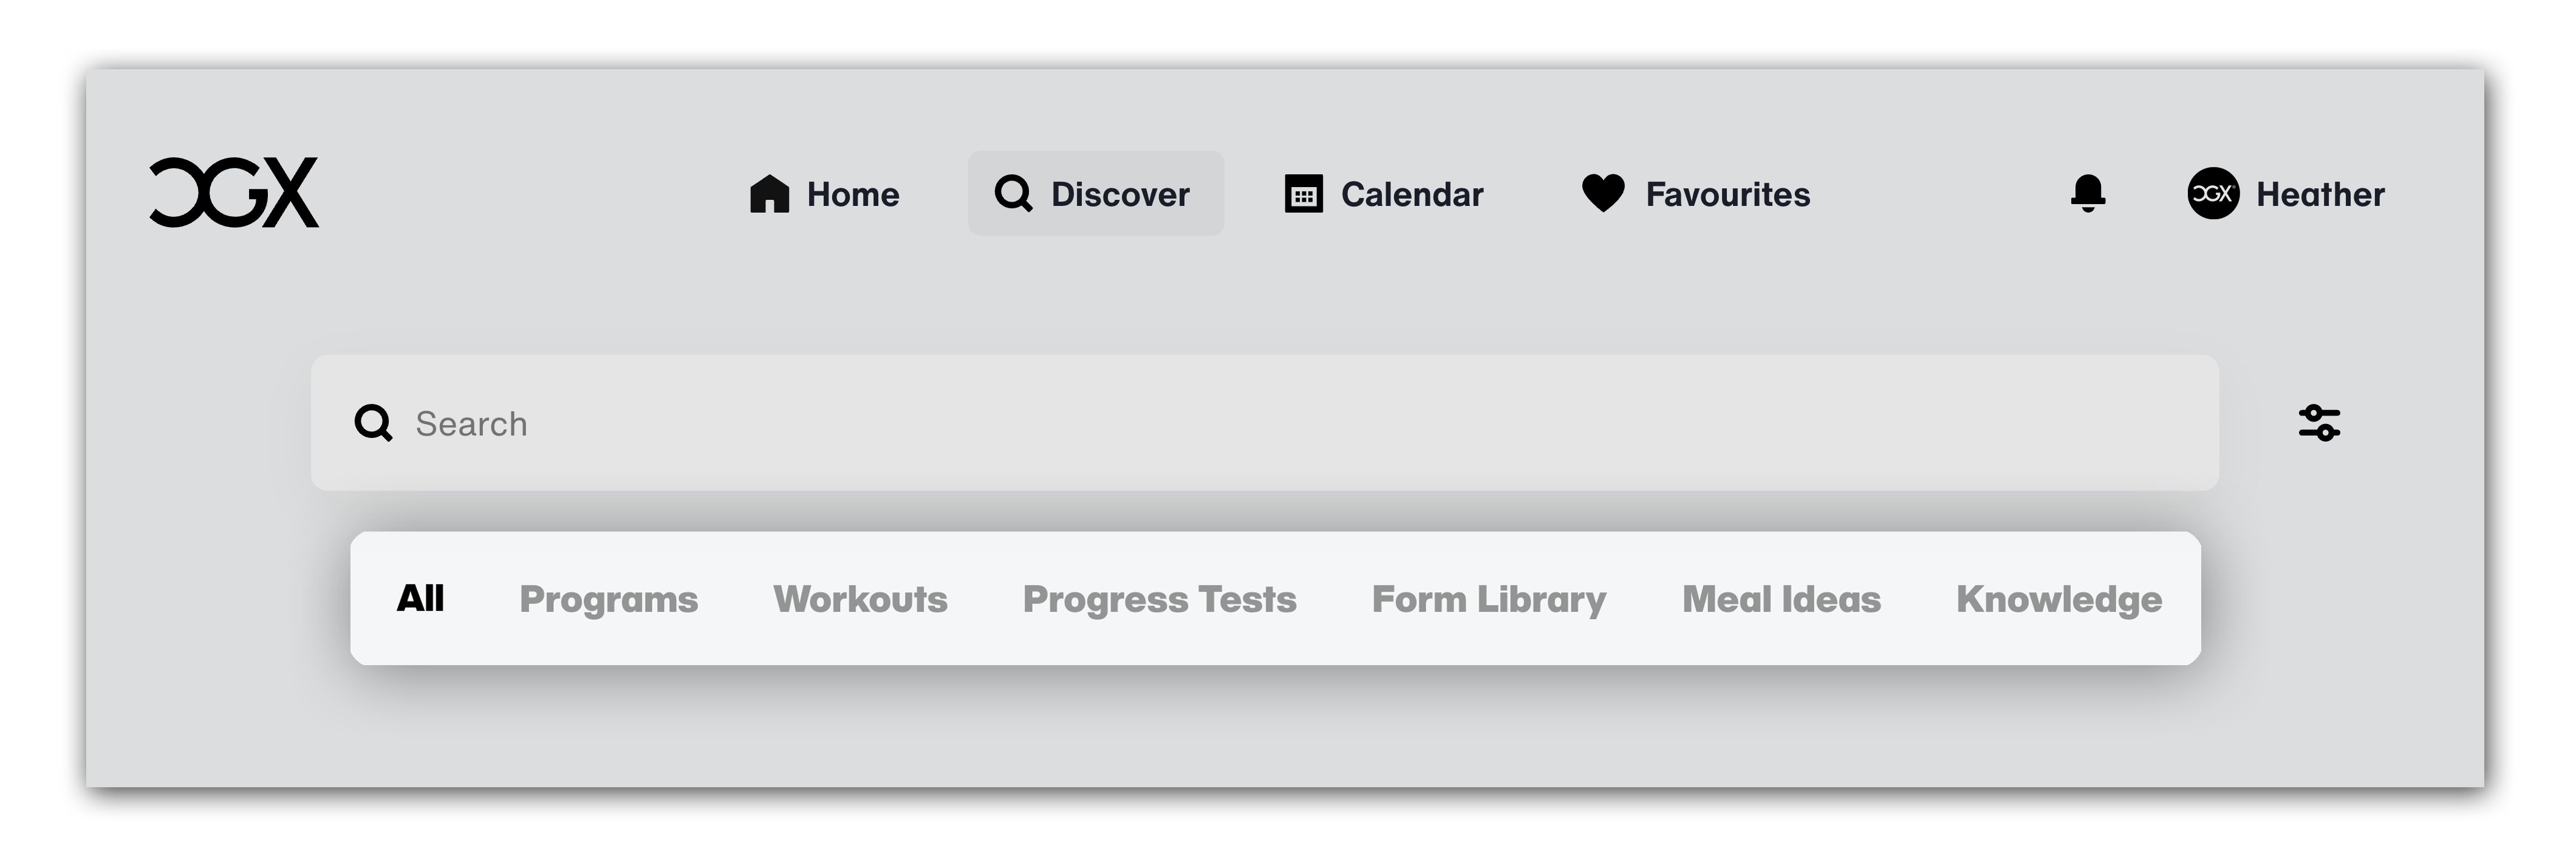Open the filter sliders icon
The height and width of the screenshot is (865, 2576).
[2319, 422]
